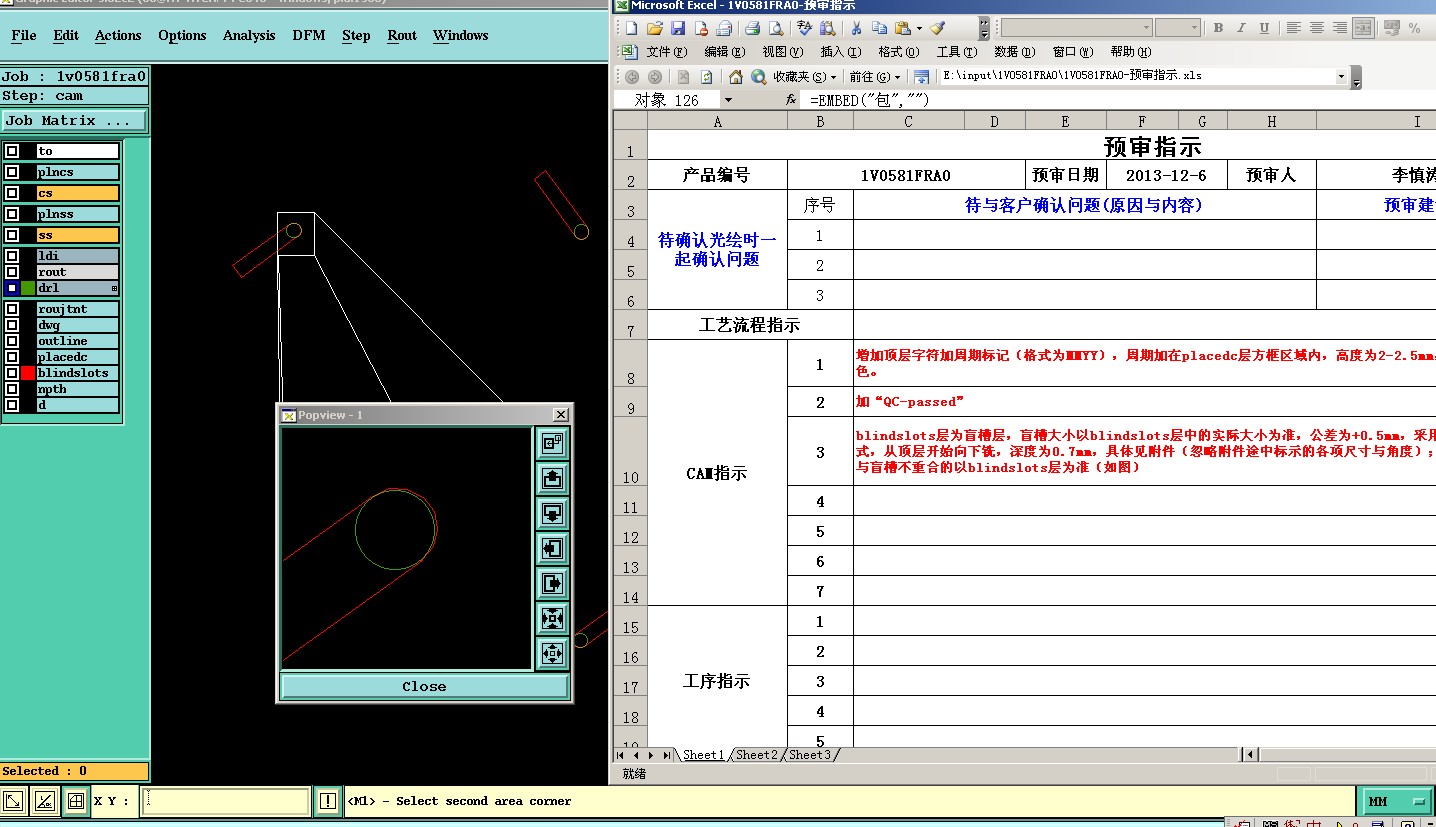The height and width of the screenshot is (827, 1436).
Task: Open the 收藏夹 favorites dropdown
Action: (806, 76)
